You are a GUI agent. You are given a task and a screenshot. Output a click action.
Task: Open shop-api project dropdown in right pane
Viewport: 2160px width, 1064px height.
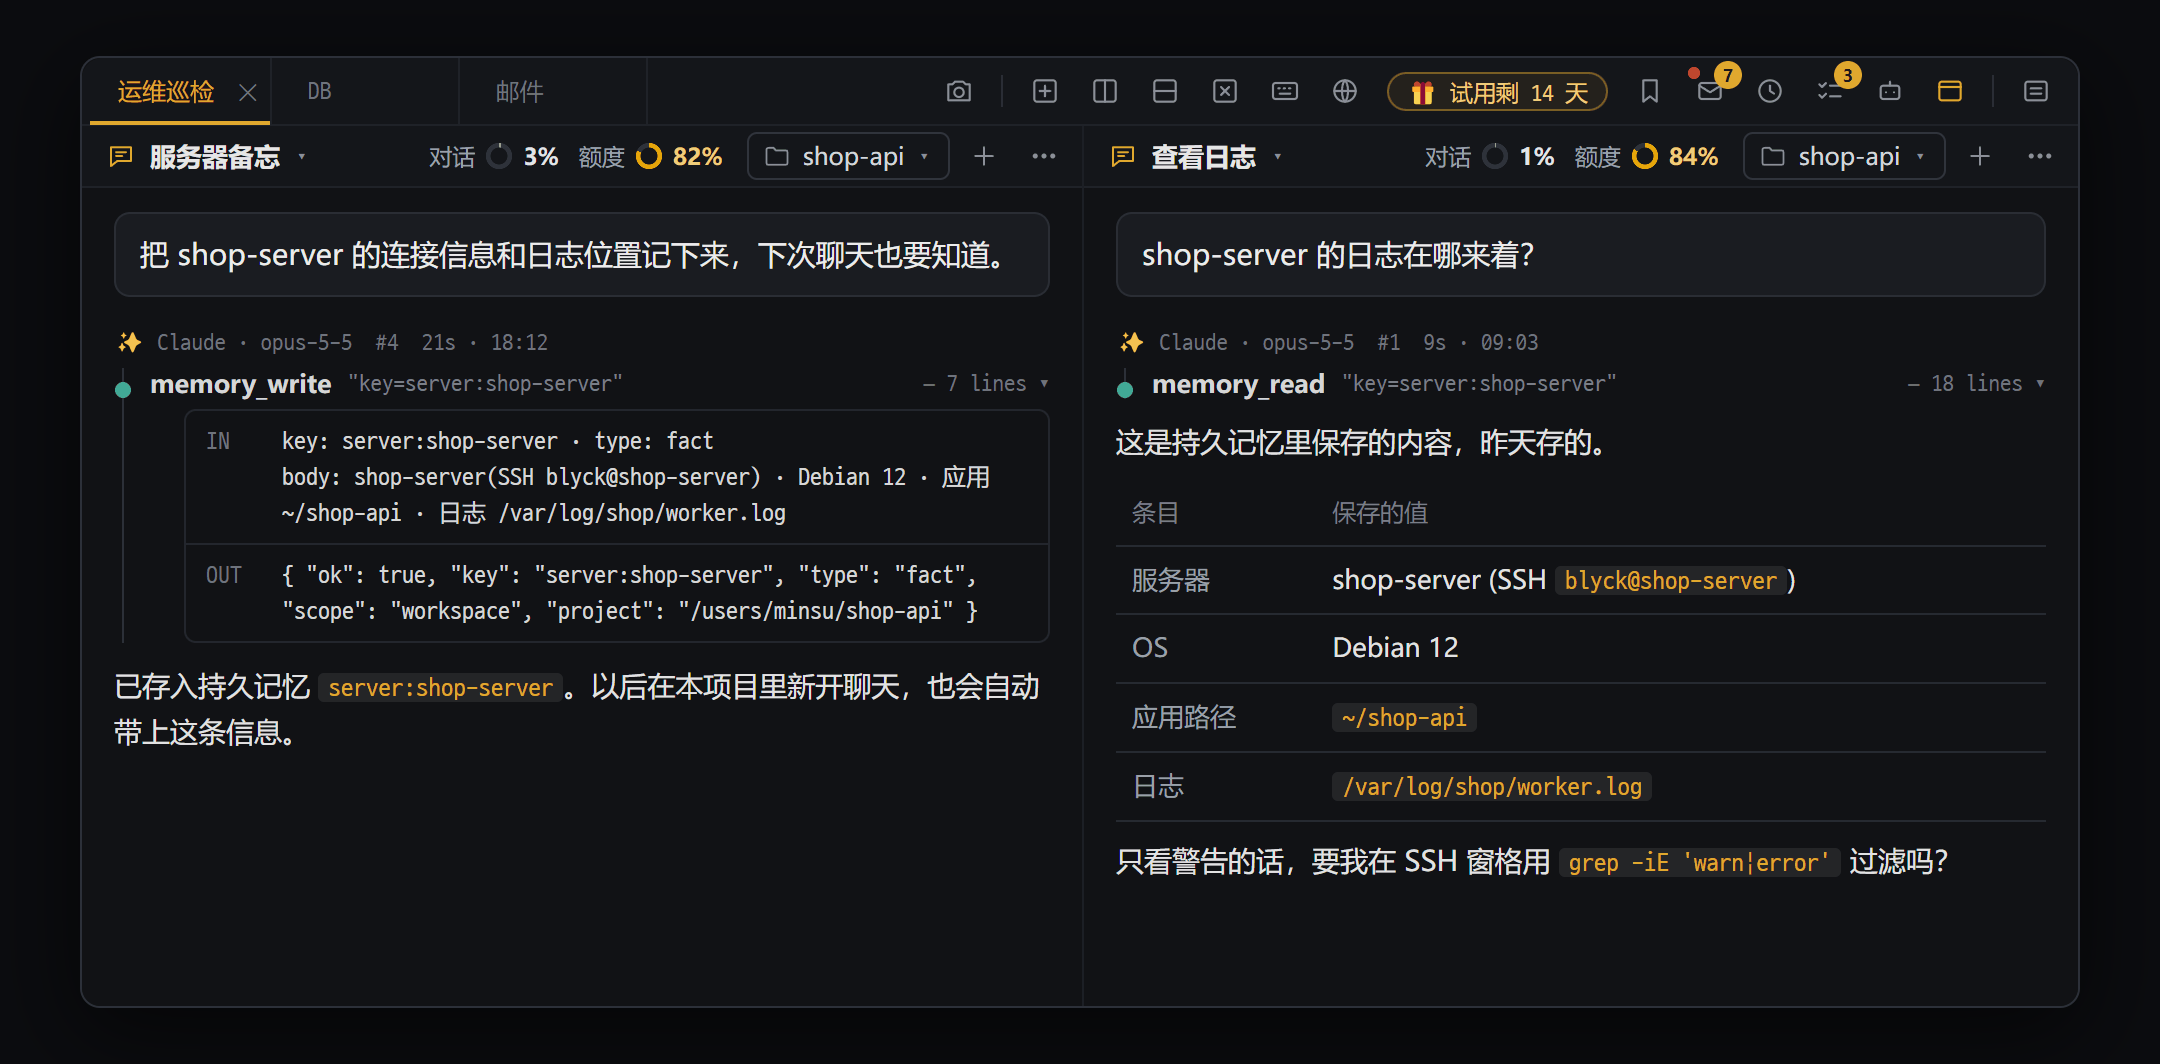(1844, 157)
